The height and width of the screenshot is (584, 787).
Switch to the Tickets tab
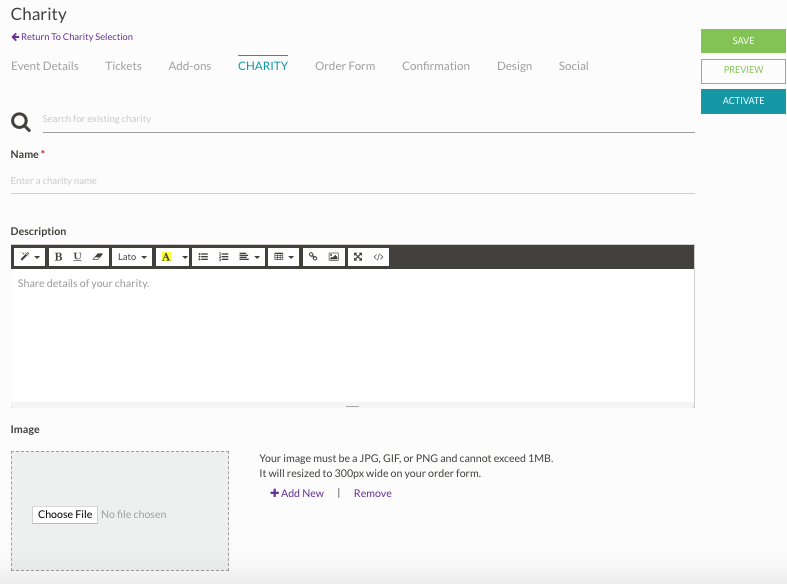123,66
